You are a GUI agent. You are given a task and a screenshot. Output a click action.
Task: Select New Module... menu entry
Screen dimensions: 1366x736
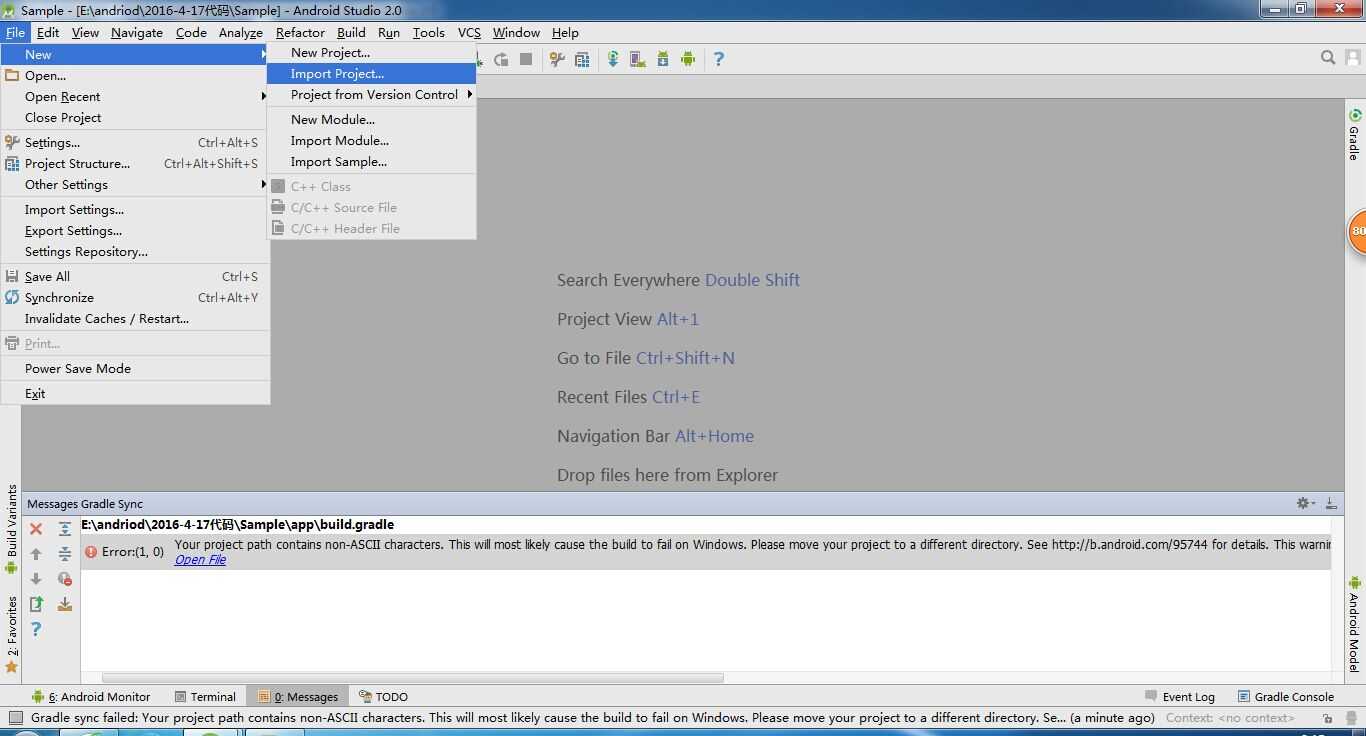[371, 119]
